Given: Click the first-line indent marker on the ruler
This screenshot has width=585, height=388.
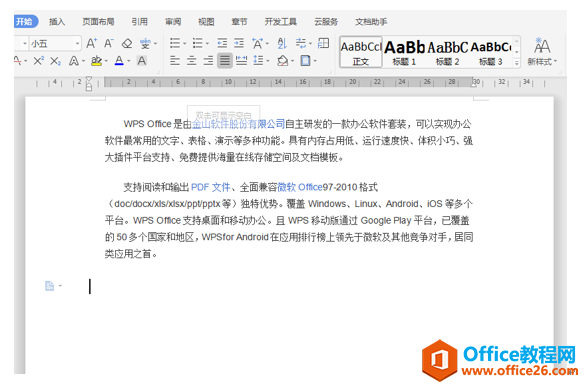Looking at the screenshot, I should pyautogui.click(x=89, y=79).
